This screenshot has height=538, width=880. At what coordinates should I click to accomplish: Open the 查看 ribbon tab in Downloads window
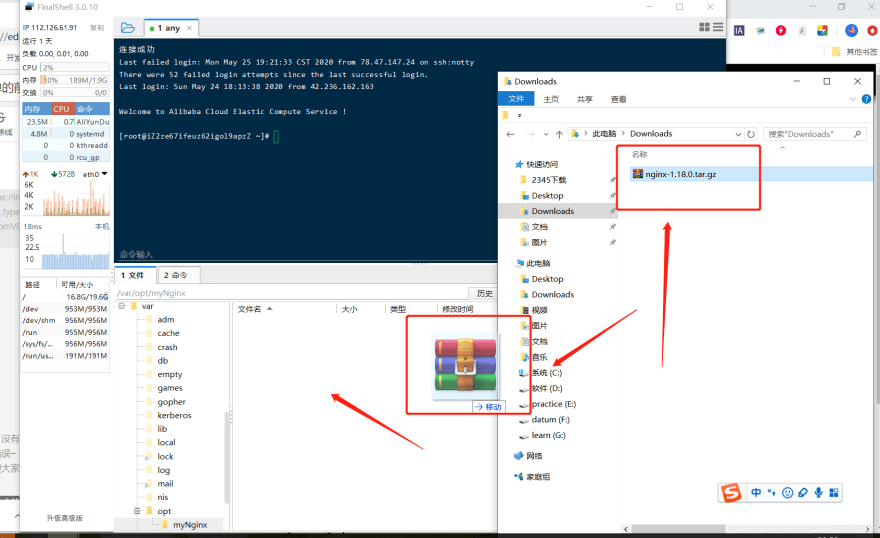(618, 99)
